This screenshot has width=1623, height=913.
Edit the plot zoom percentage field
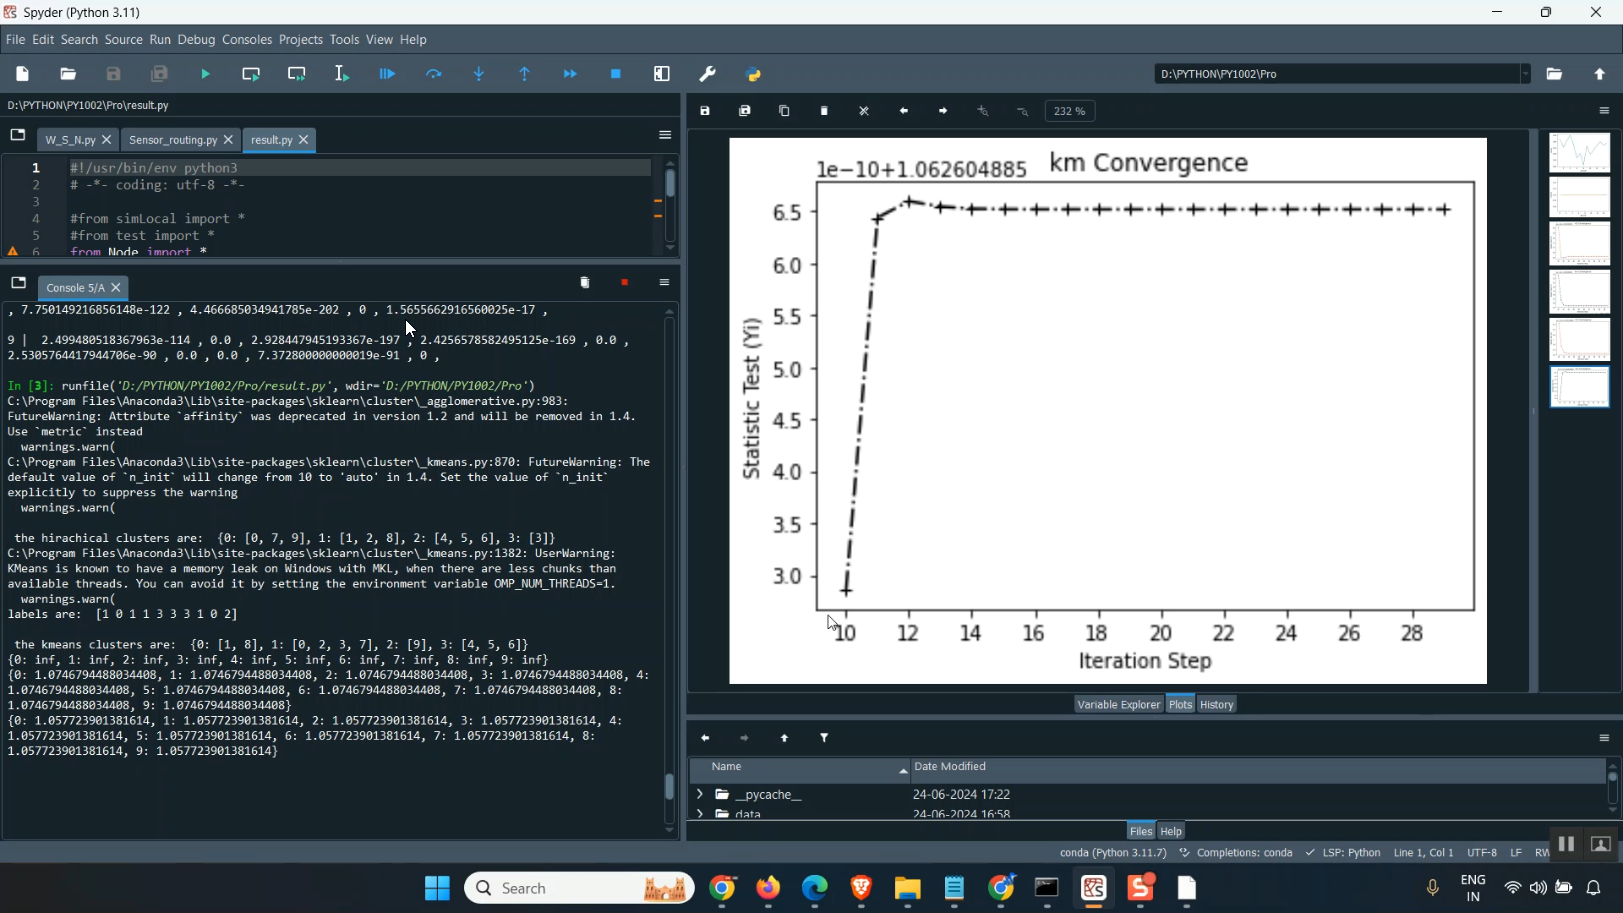point(1069,111)
